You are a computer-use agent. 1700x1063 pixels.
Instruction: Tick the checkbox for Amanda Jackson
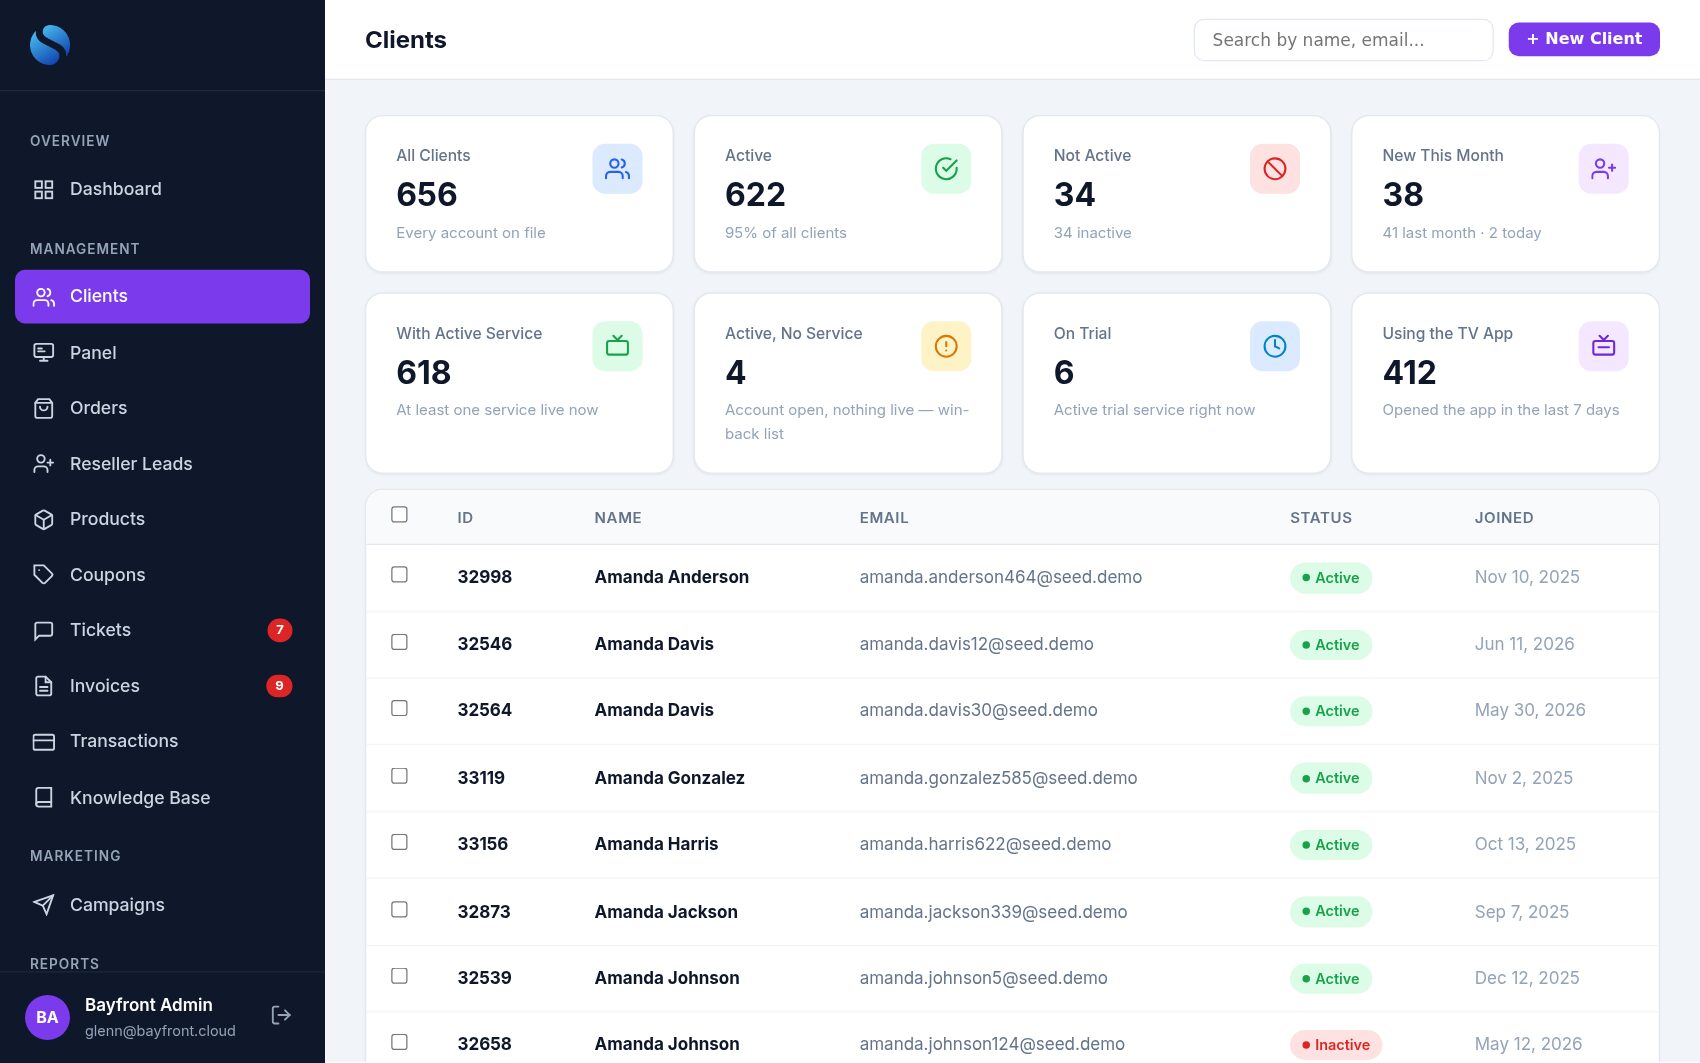tap(399, 909)
